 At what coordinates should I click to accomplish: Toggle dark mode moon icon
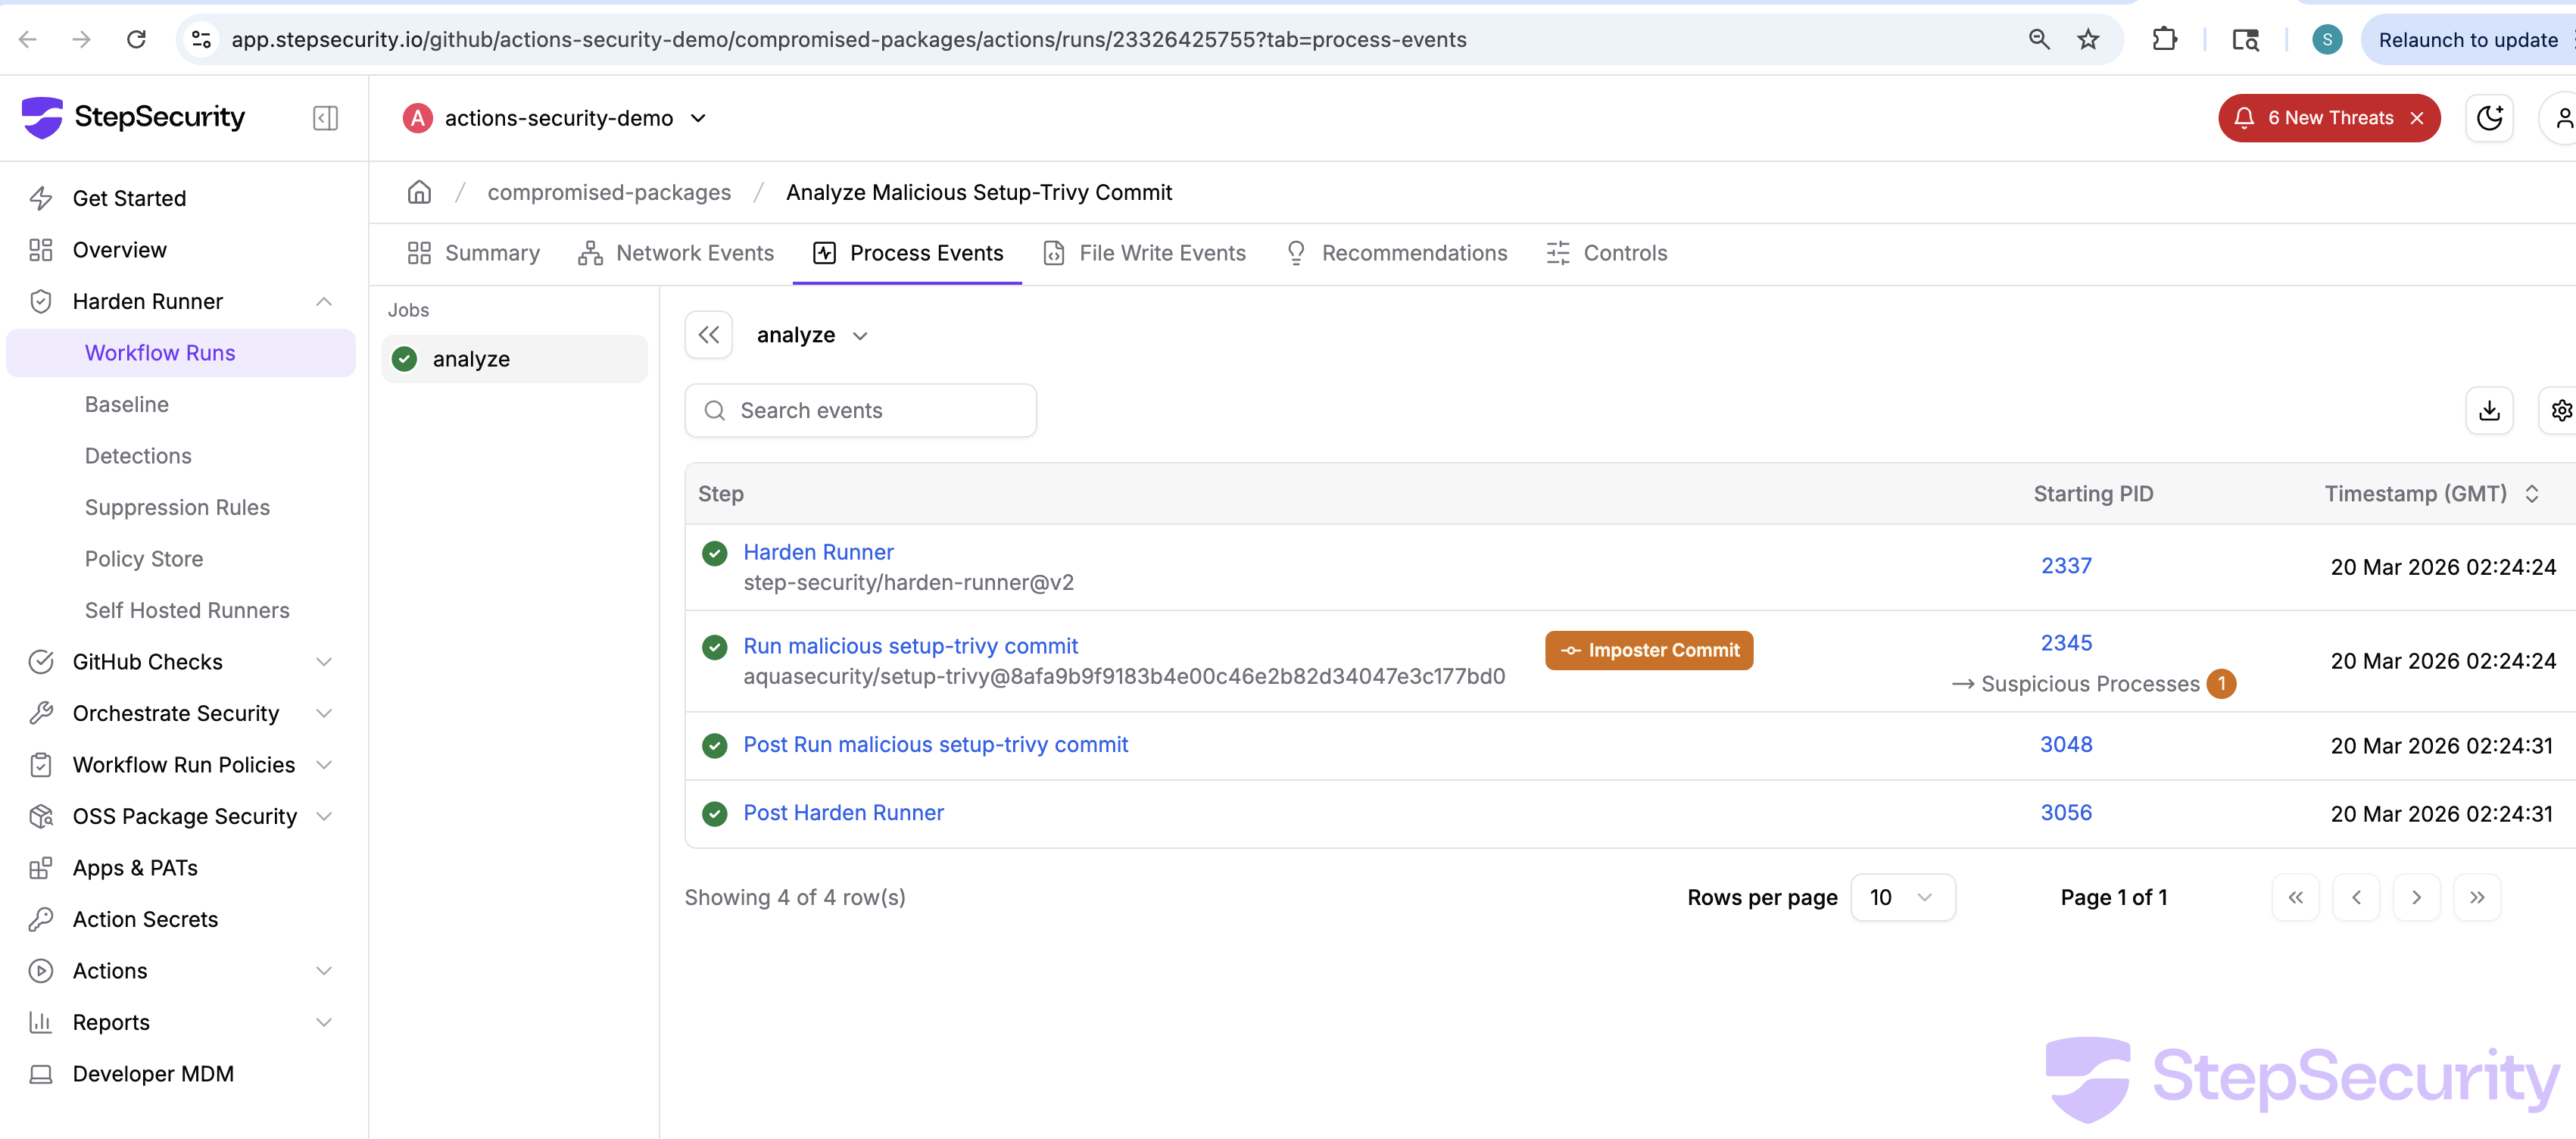click(2489, 118)
